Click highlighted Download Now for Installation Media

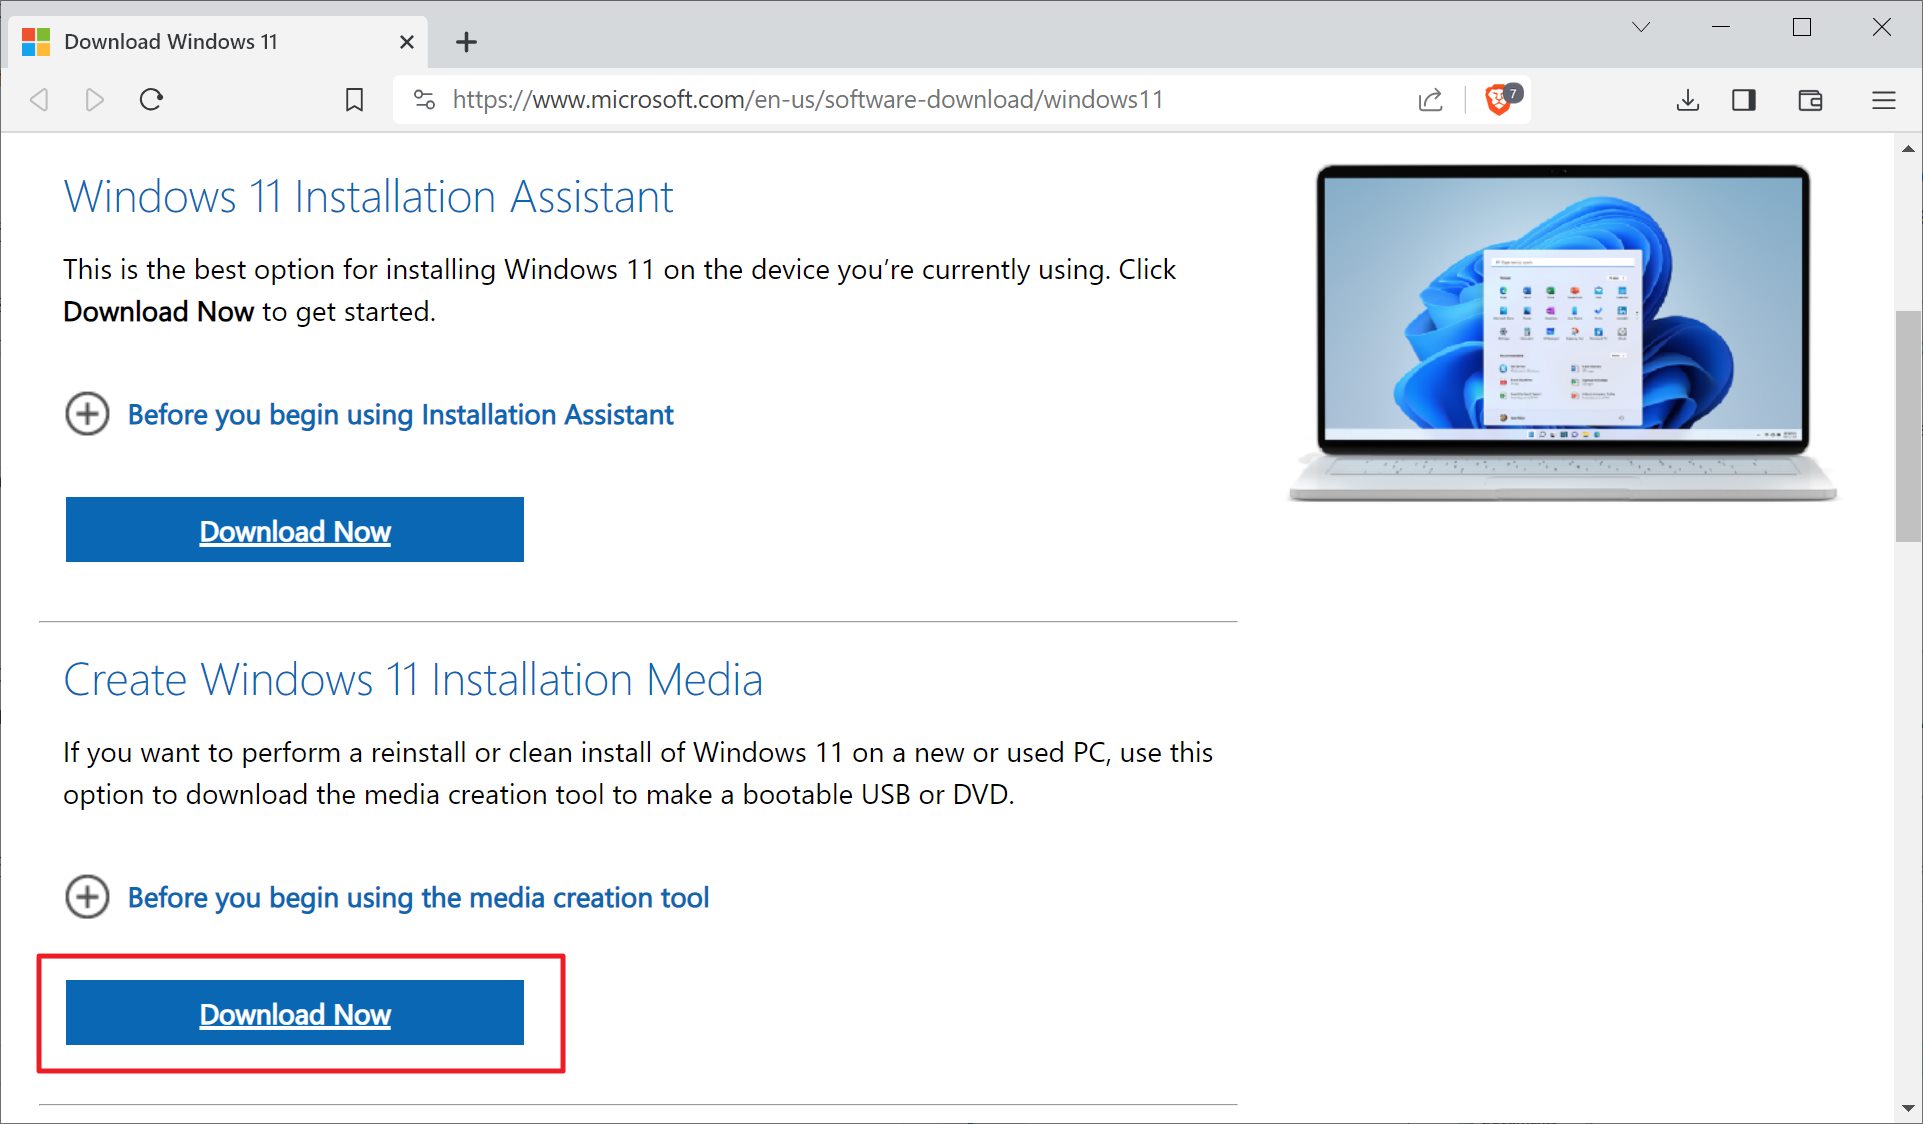click(294, 1013)
